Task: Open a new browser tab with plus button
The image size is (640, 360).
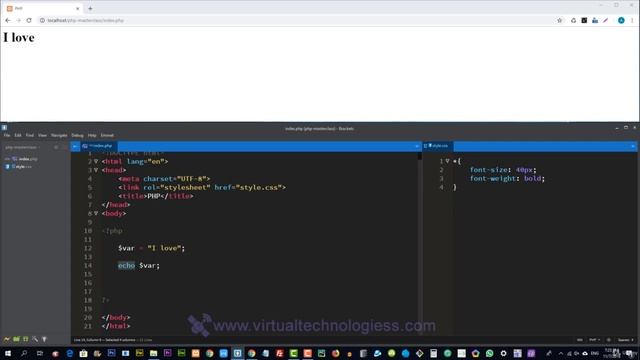Action: point(90,8)
